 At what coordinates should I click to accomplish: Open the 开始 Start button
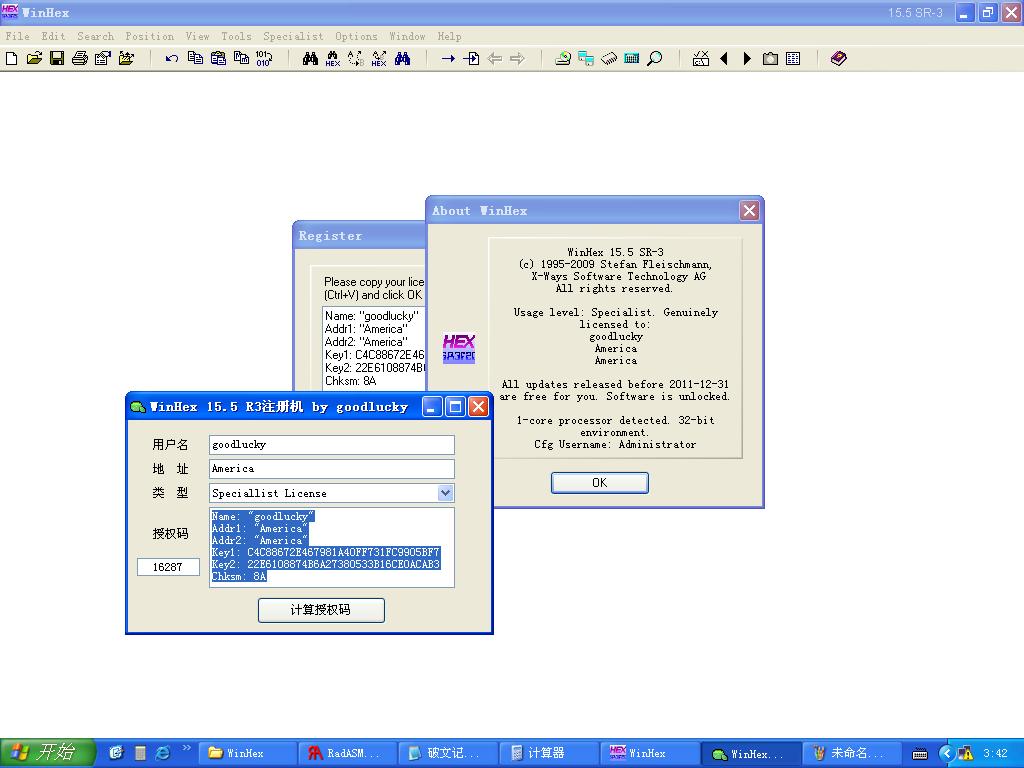pyautogui.click(x=48, y=753)
